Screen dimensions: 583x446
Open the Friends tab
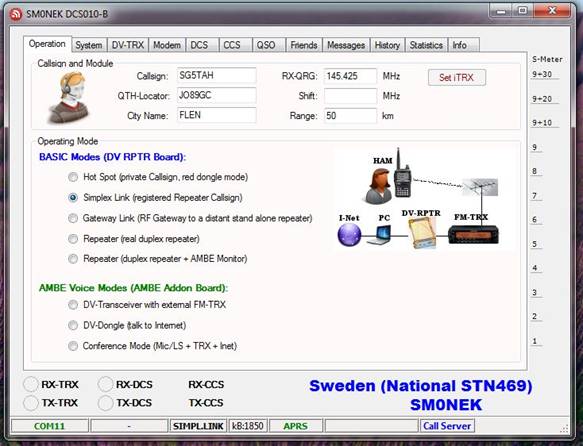tap(304, 45)
